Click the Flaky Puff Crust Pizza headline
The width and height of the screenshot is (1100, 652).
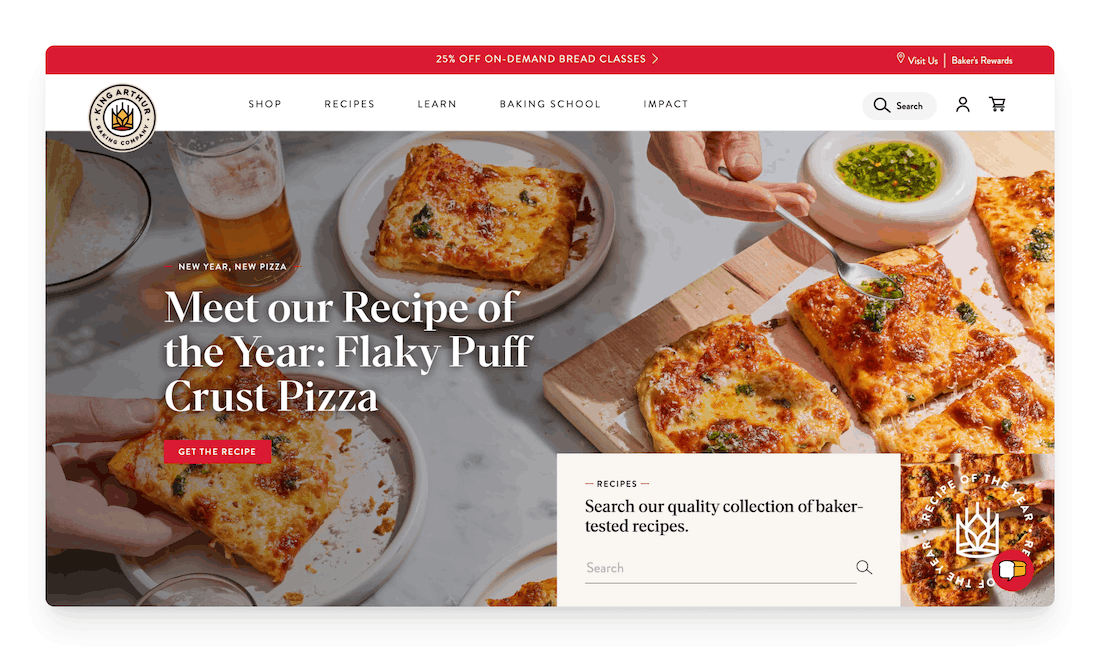click(348, 352)
